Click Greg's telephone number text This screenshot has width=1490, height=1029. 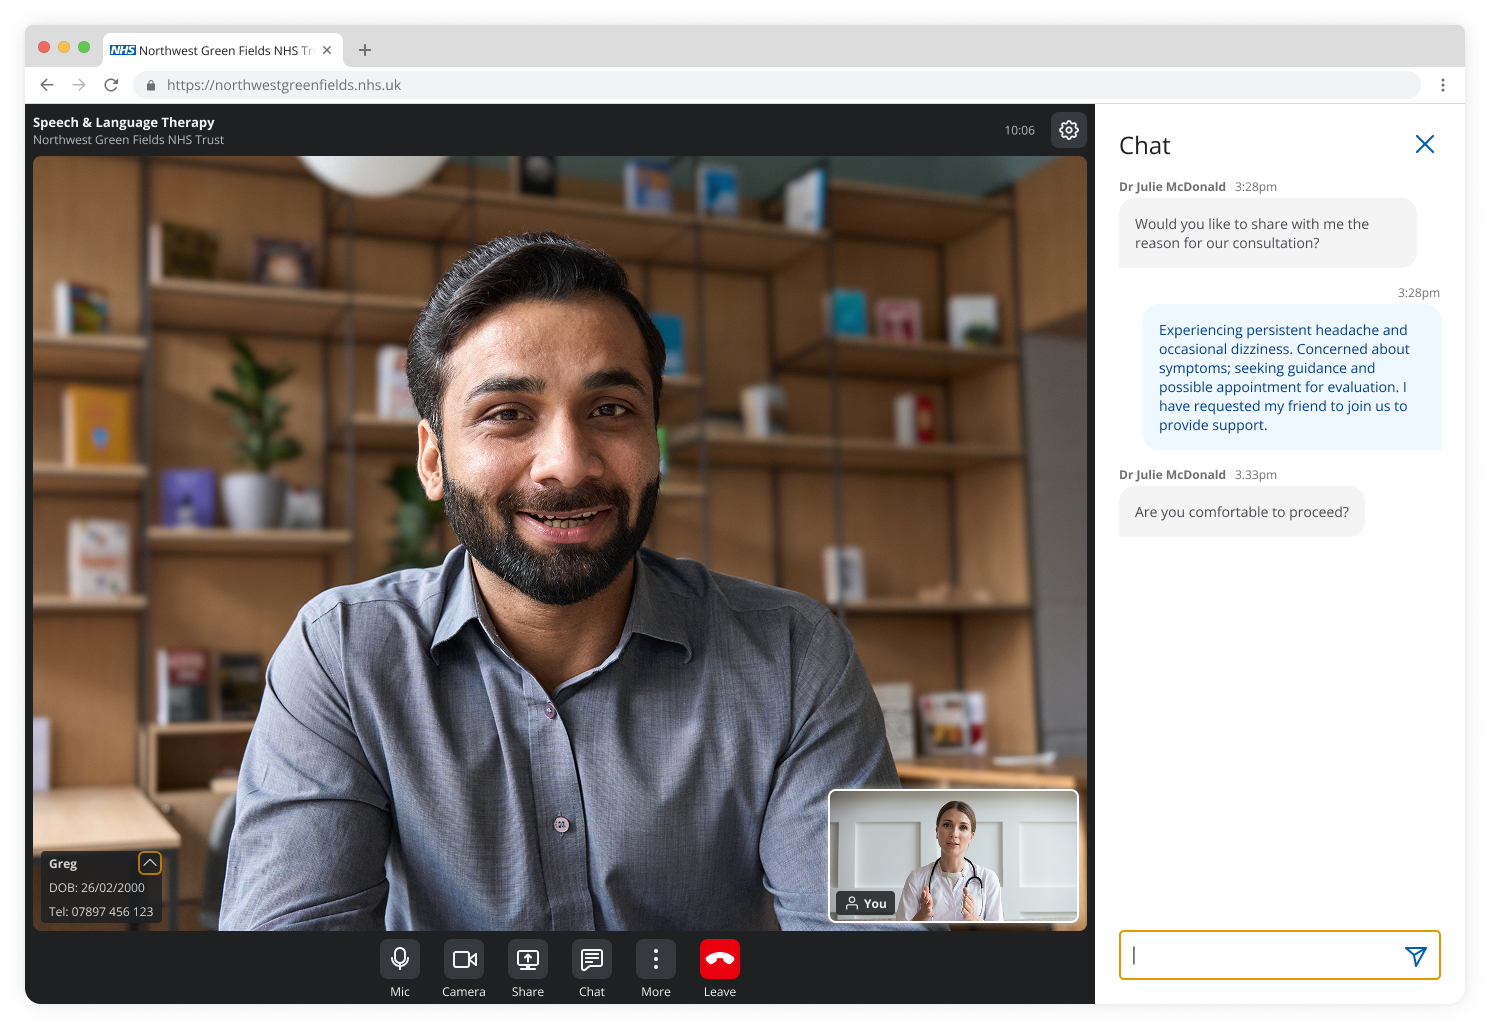(101, 912)
